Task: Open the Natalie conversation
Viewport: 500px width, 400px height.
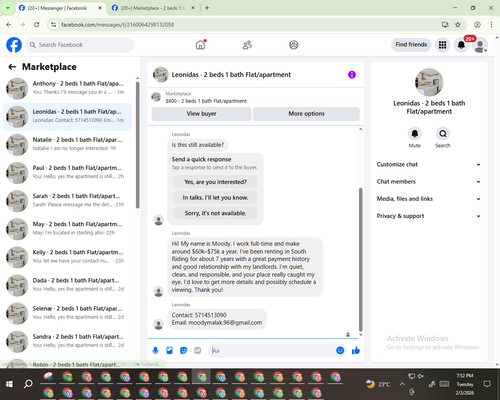Action: [x=67, y=144]
